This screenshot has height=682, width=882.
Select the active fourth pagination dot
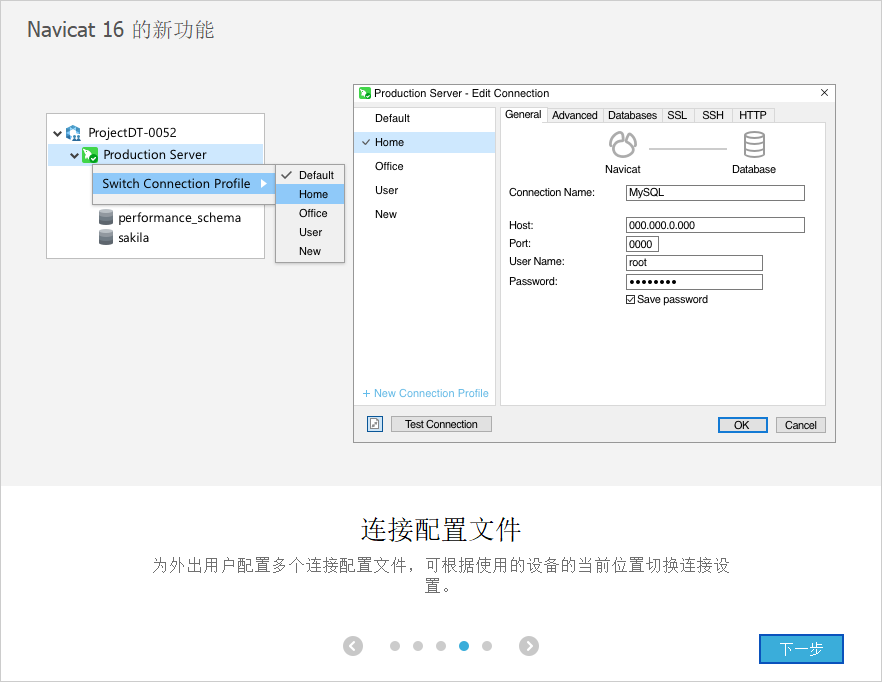coord(464,646)
